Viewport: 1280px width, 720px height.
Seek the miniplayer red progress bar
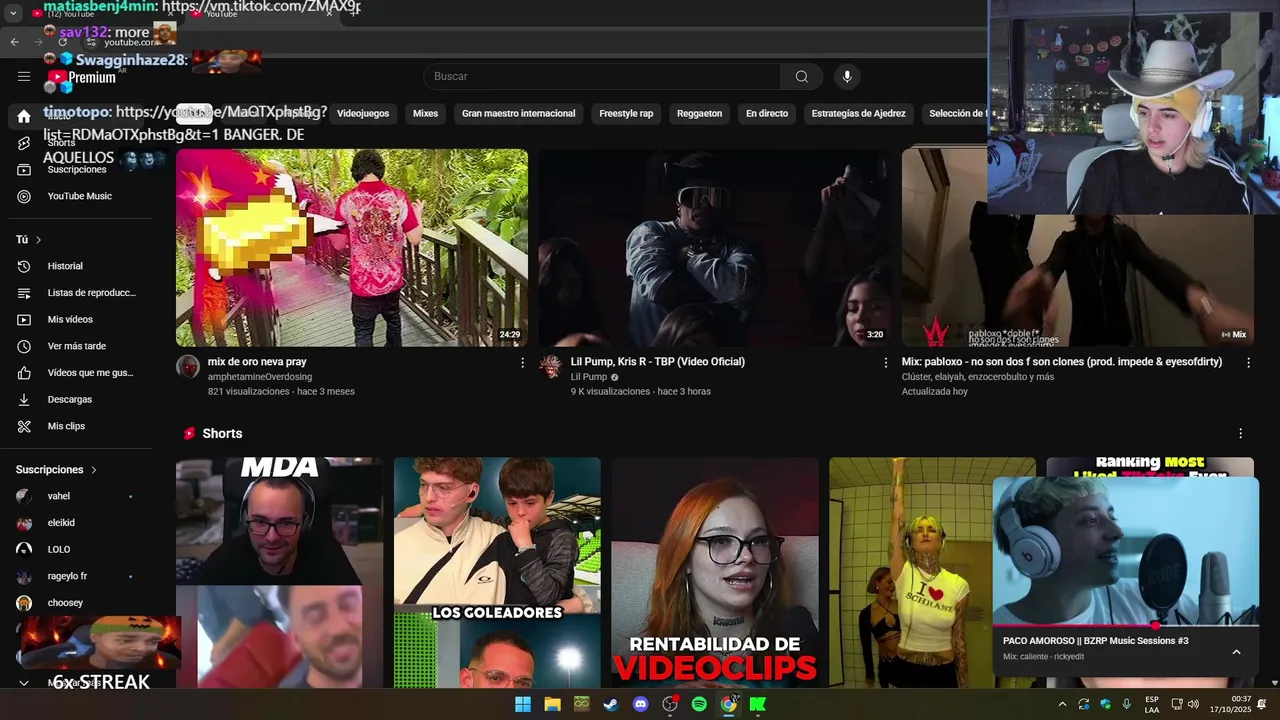pos(1125,626)
